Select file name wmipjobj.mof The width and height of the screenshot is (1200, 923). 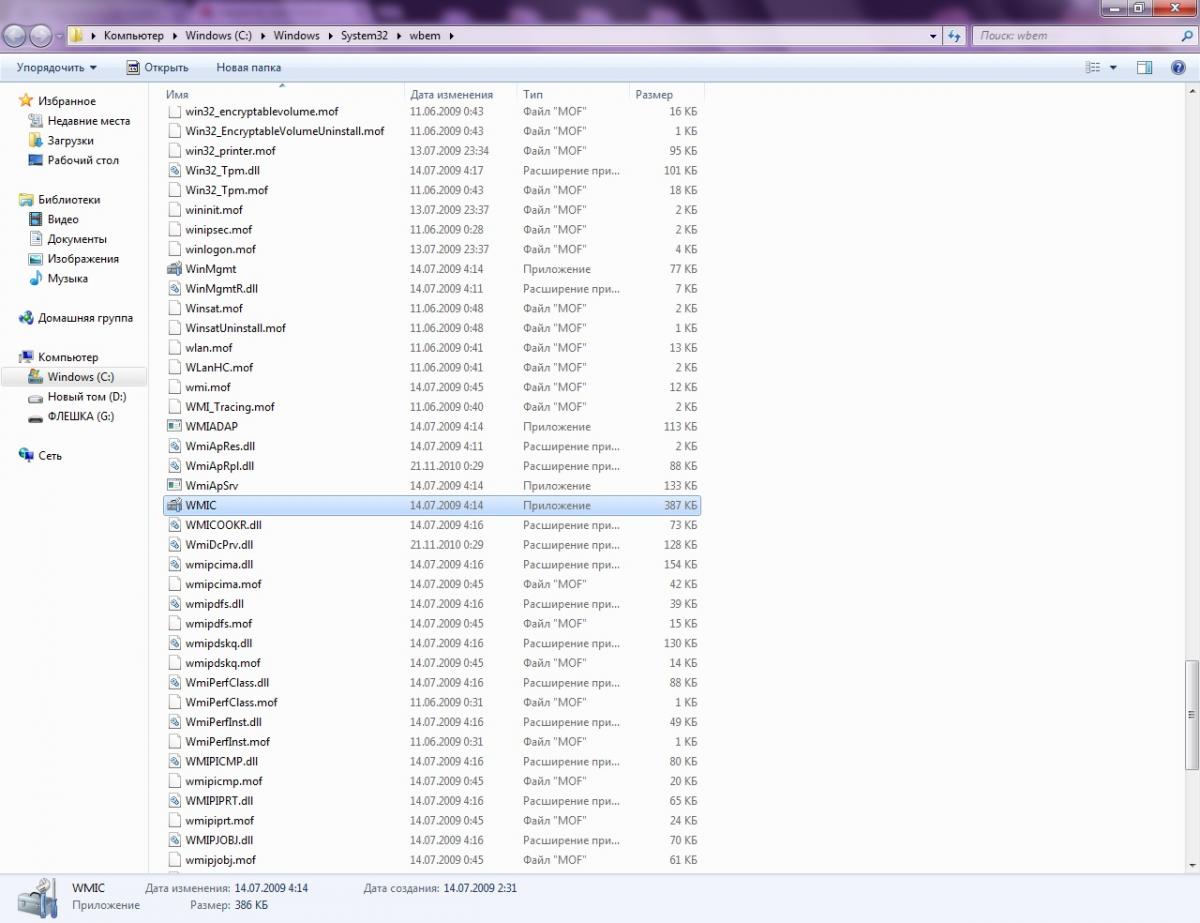point(220,860)
